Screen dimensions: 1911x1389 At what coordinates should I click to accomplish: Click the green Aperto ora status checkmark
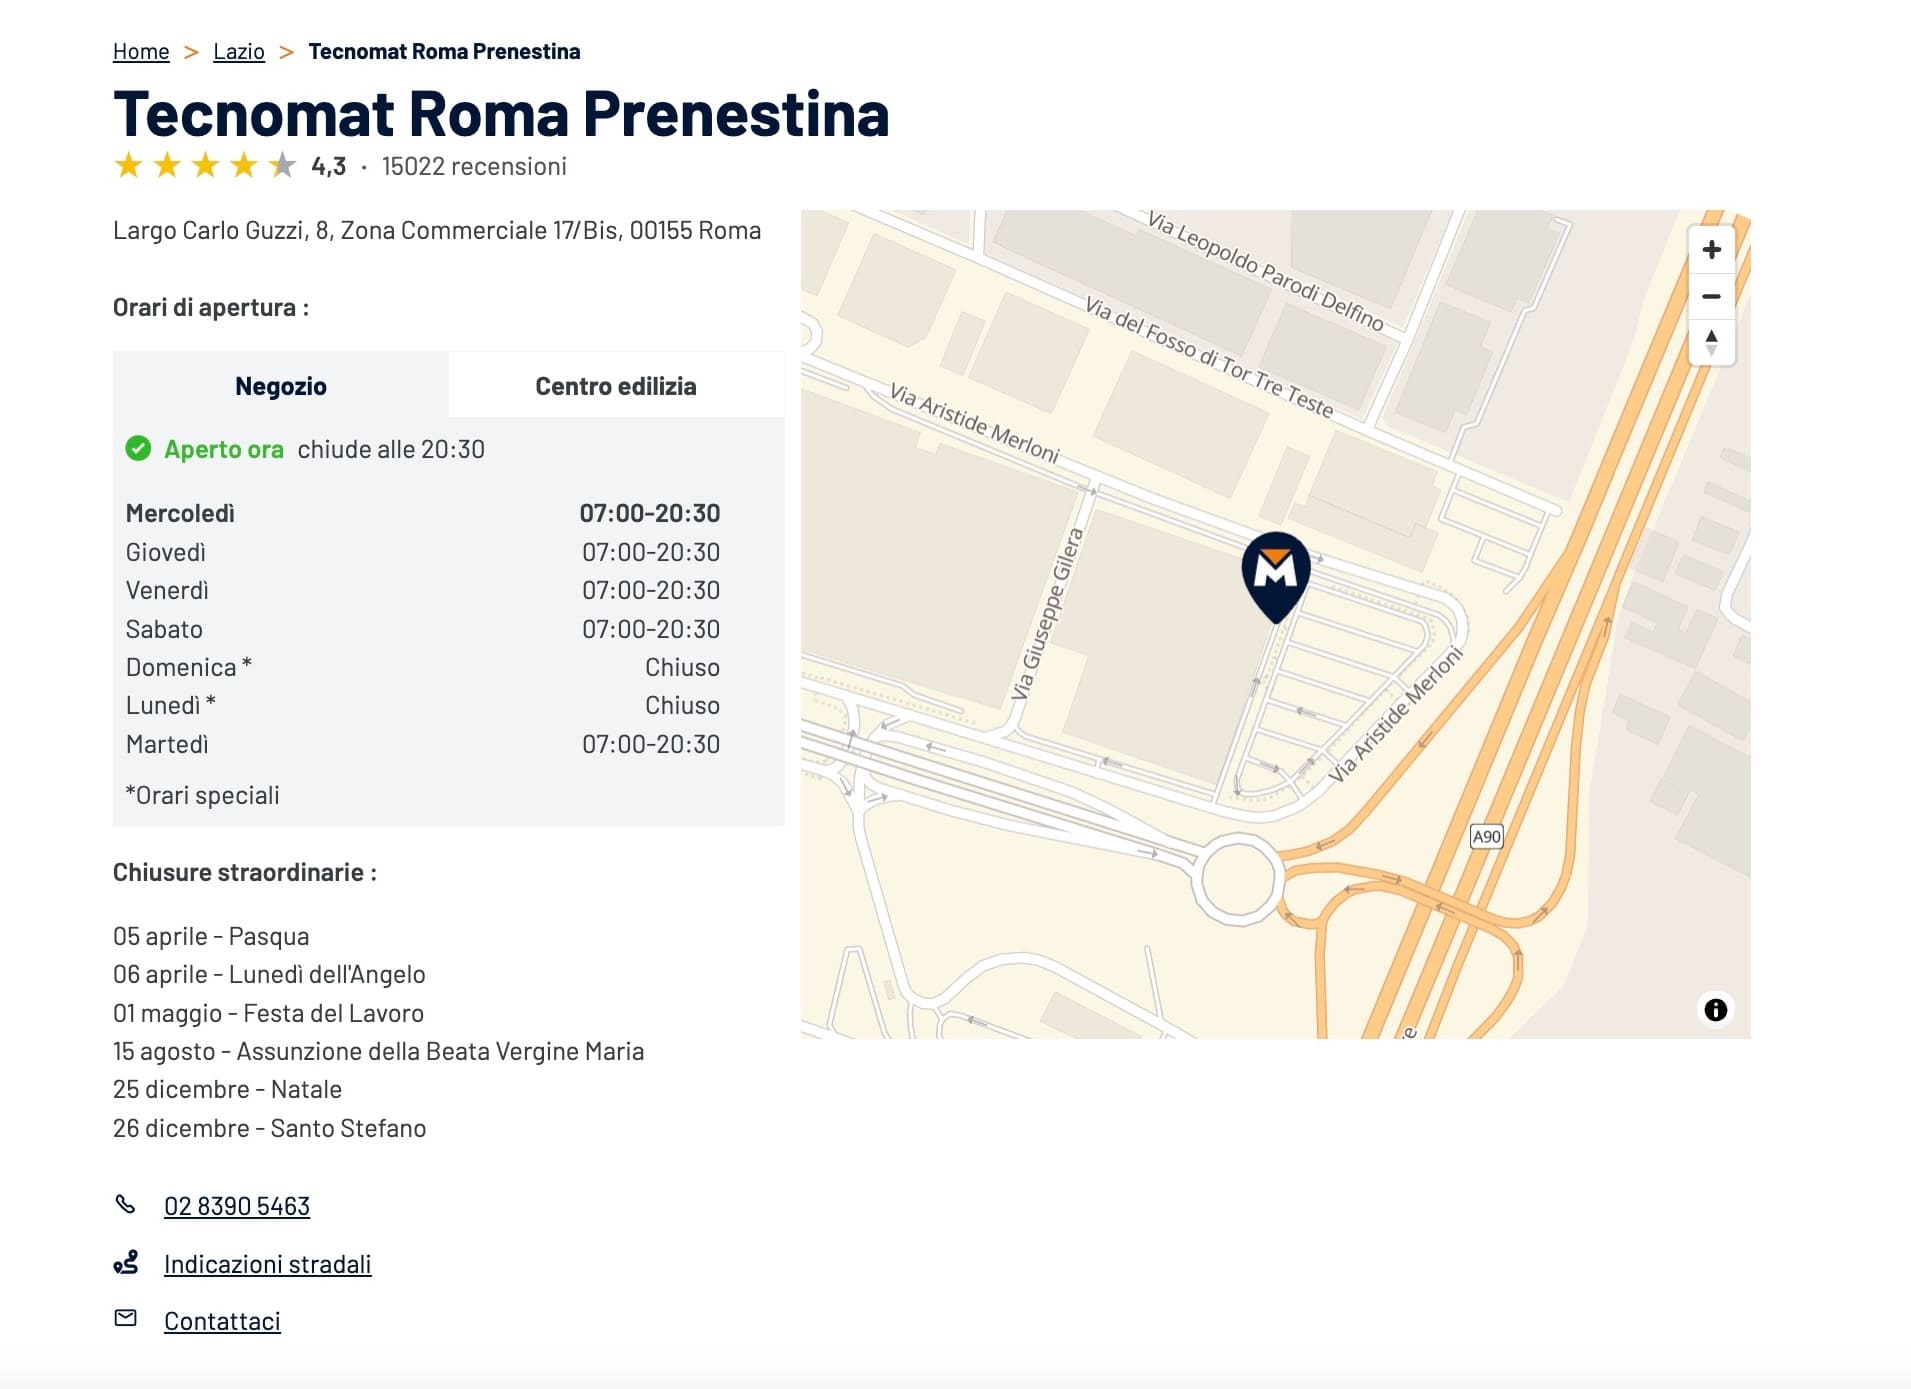(138, 448)
